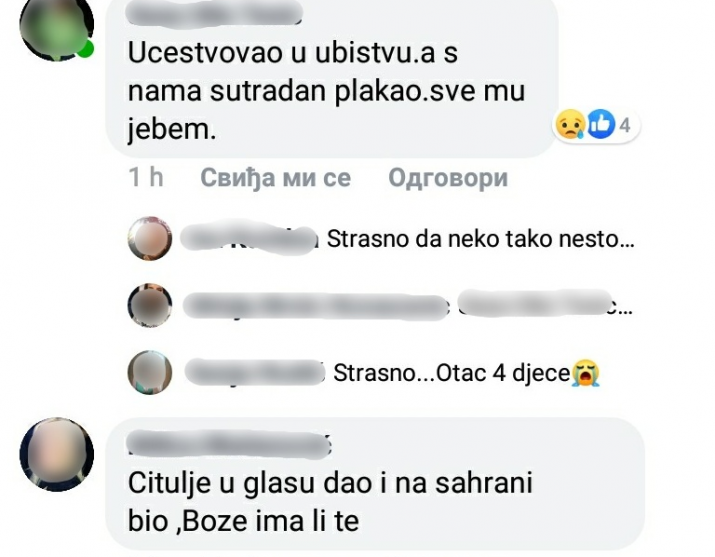Click the crying emoji in the third reply

[586, 373]
